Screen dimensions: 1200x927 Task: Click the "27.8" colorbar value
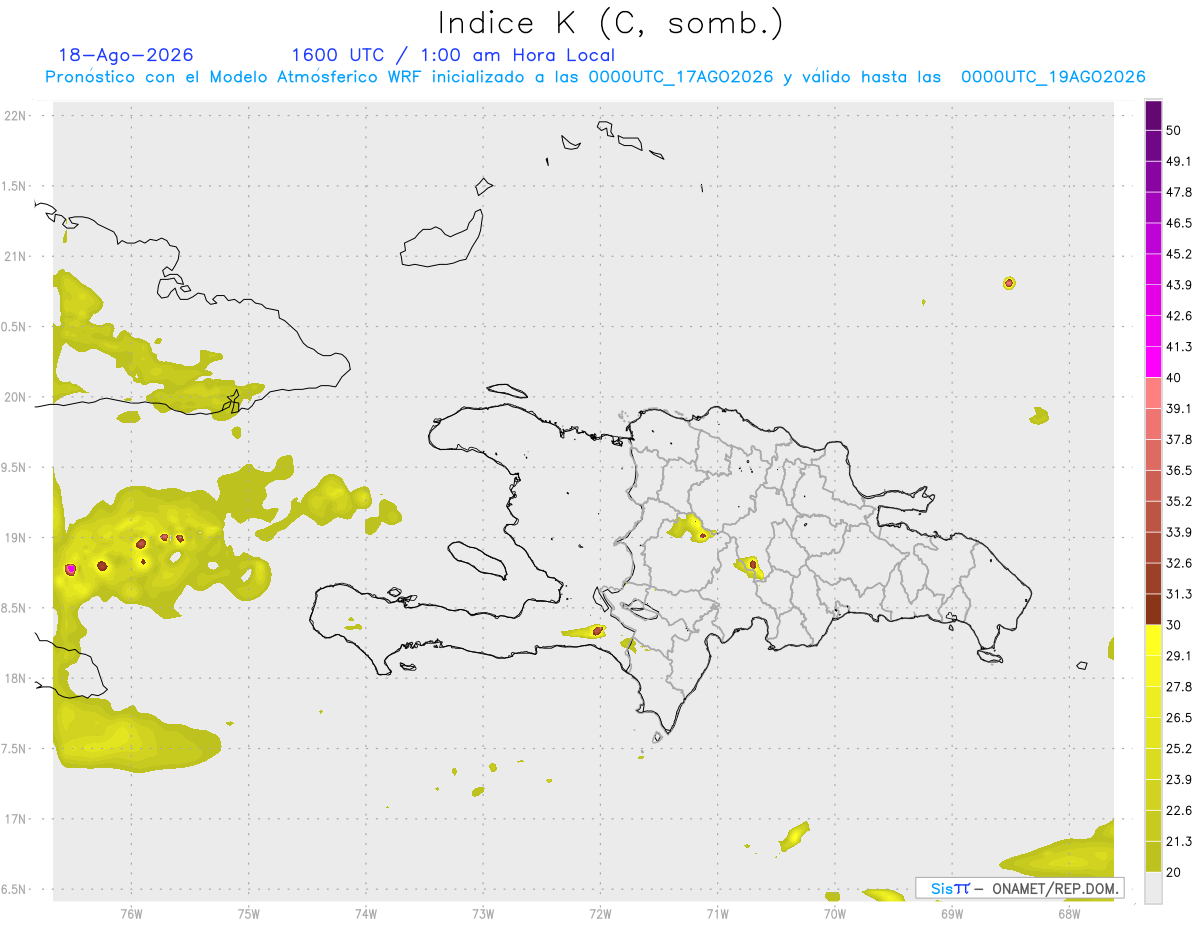coord(1179,687)
